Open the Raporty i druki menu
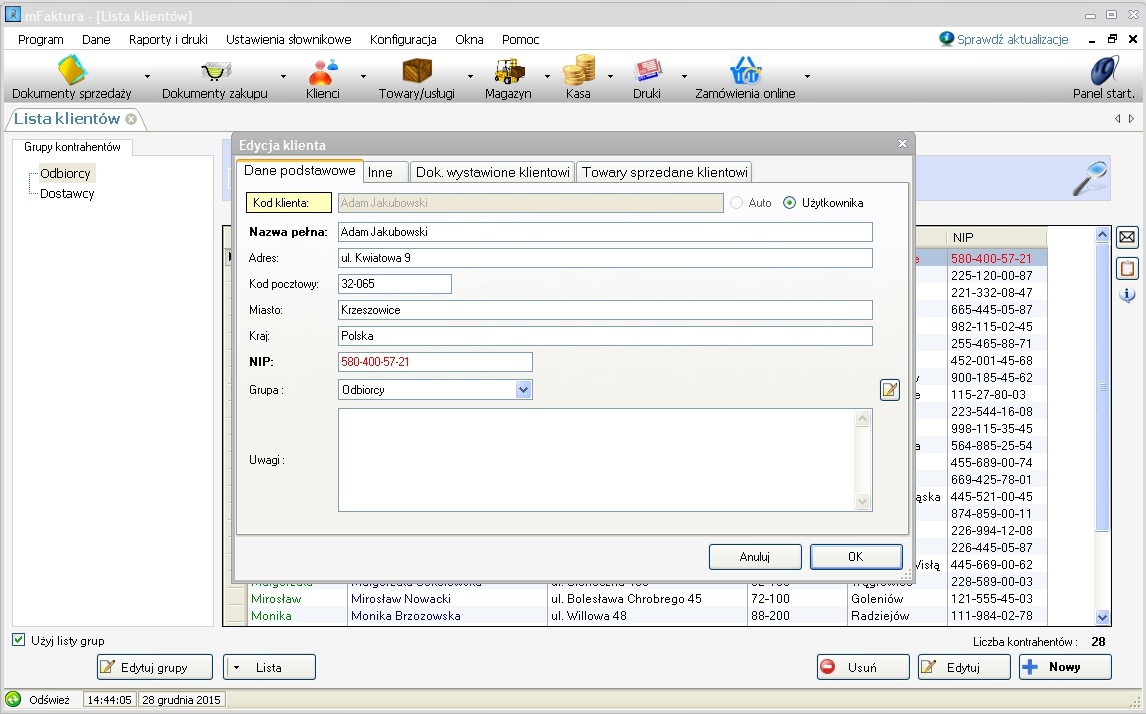Screen dimensions: 1146x714 168,39
